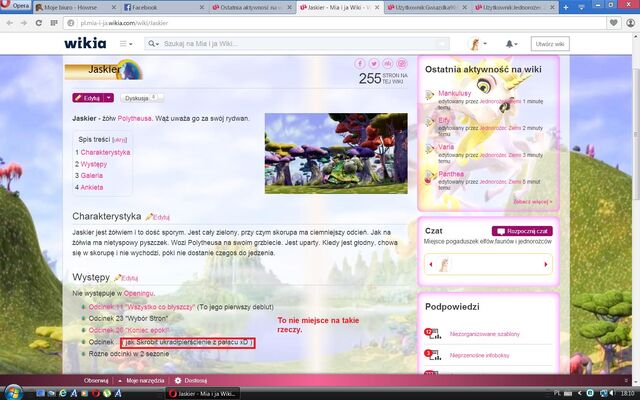640x400 pixels.
Task: Open Odcinek 11 "Wszystko co błyszczy" link
Action: tap(142, 307)
